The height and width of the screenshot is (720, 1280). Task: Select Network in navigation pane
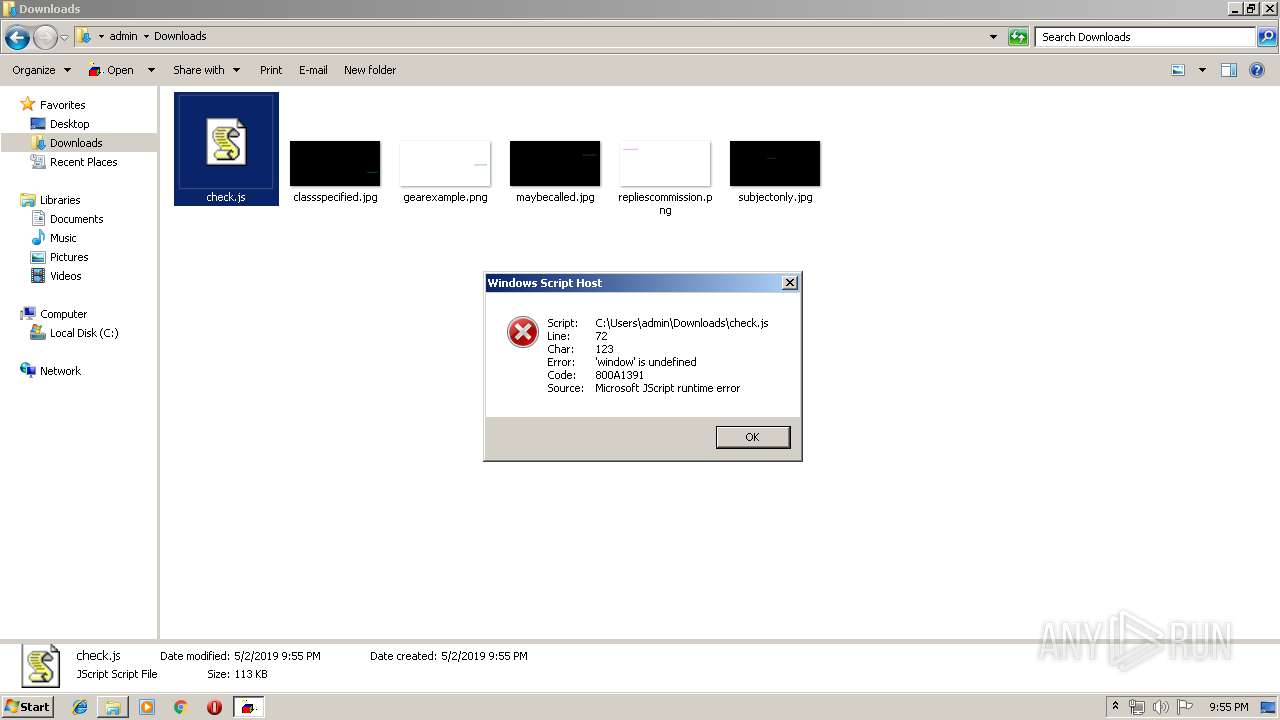(60, 371)
